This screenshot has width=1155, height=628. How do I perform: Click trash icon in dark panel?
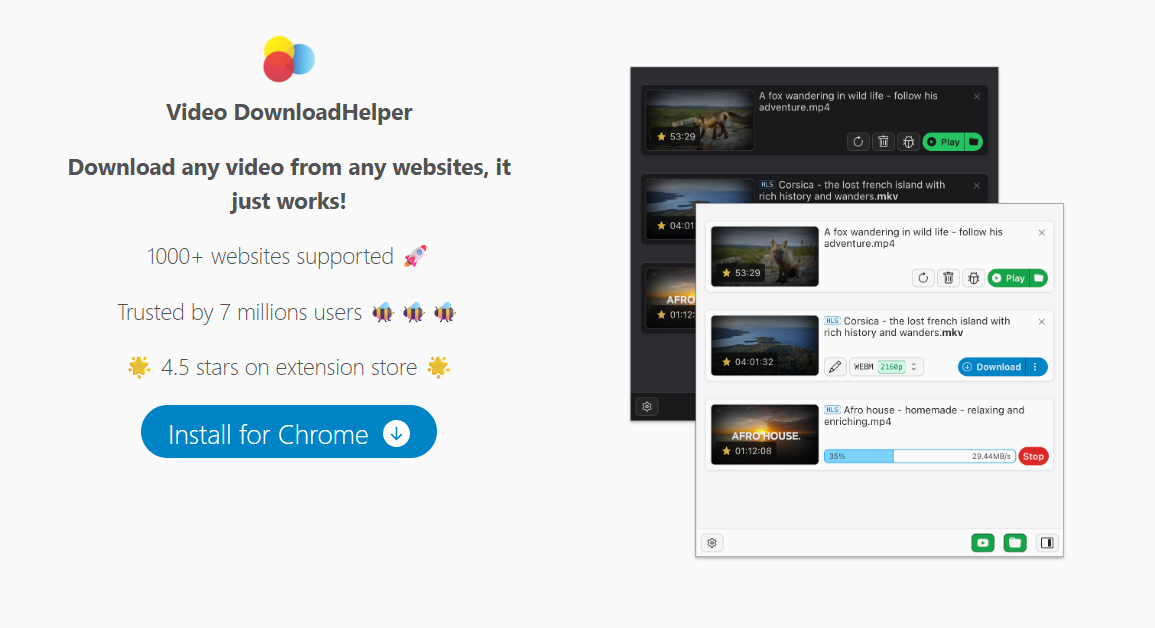[883, 141]
